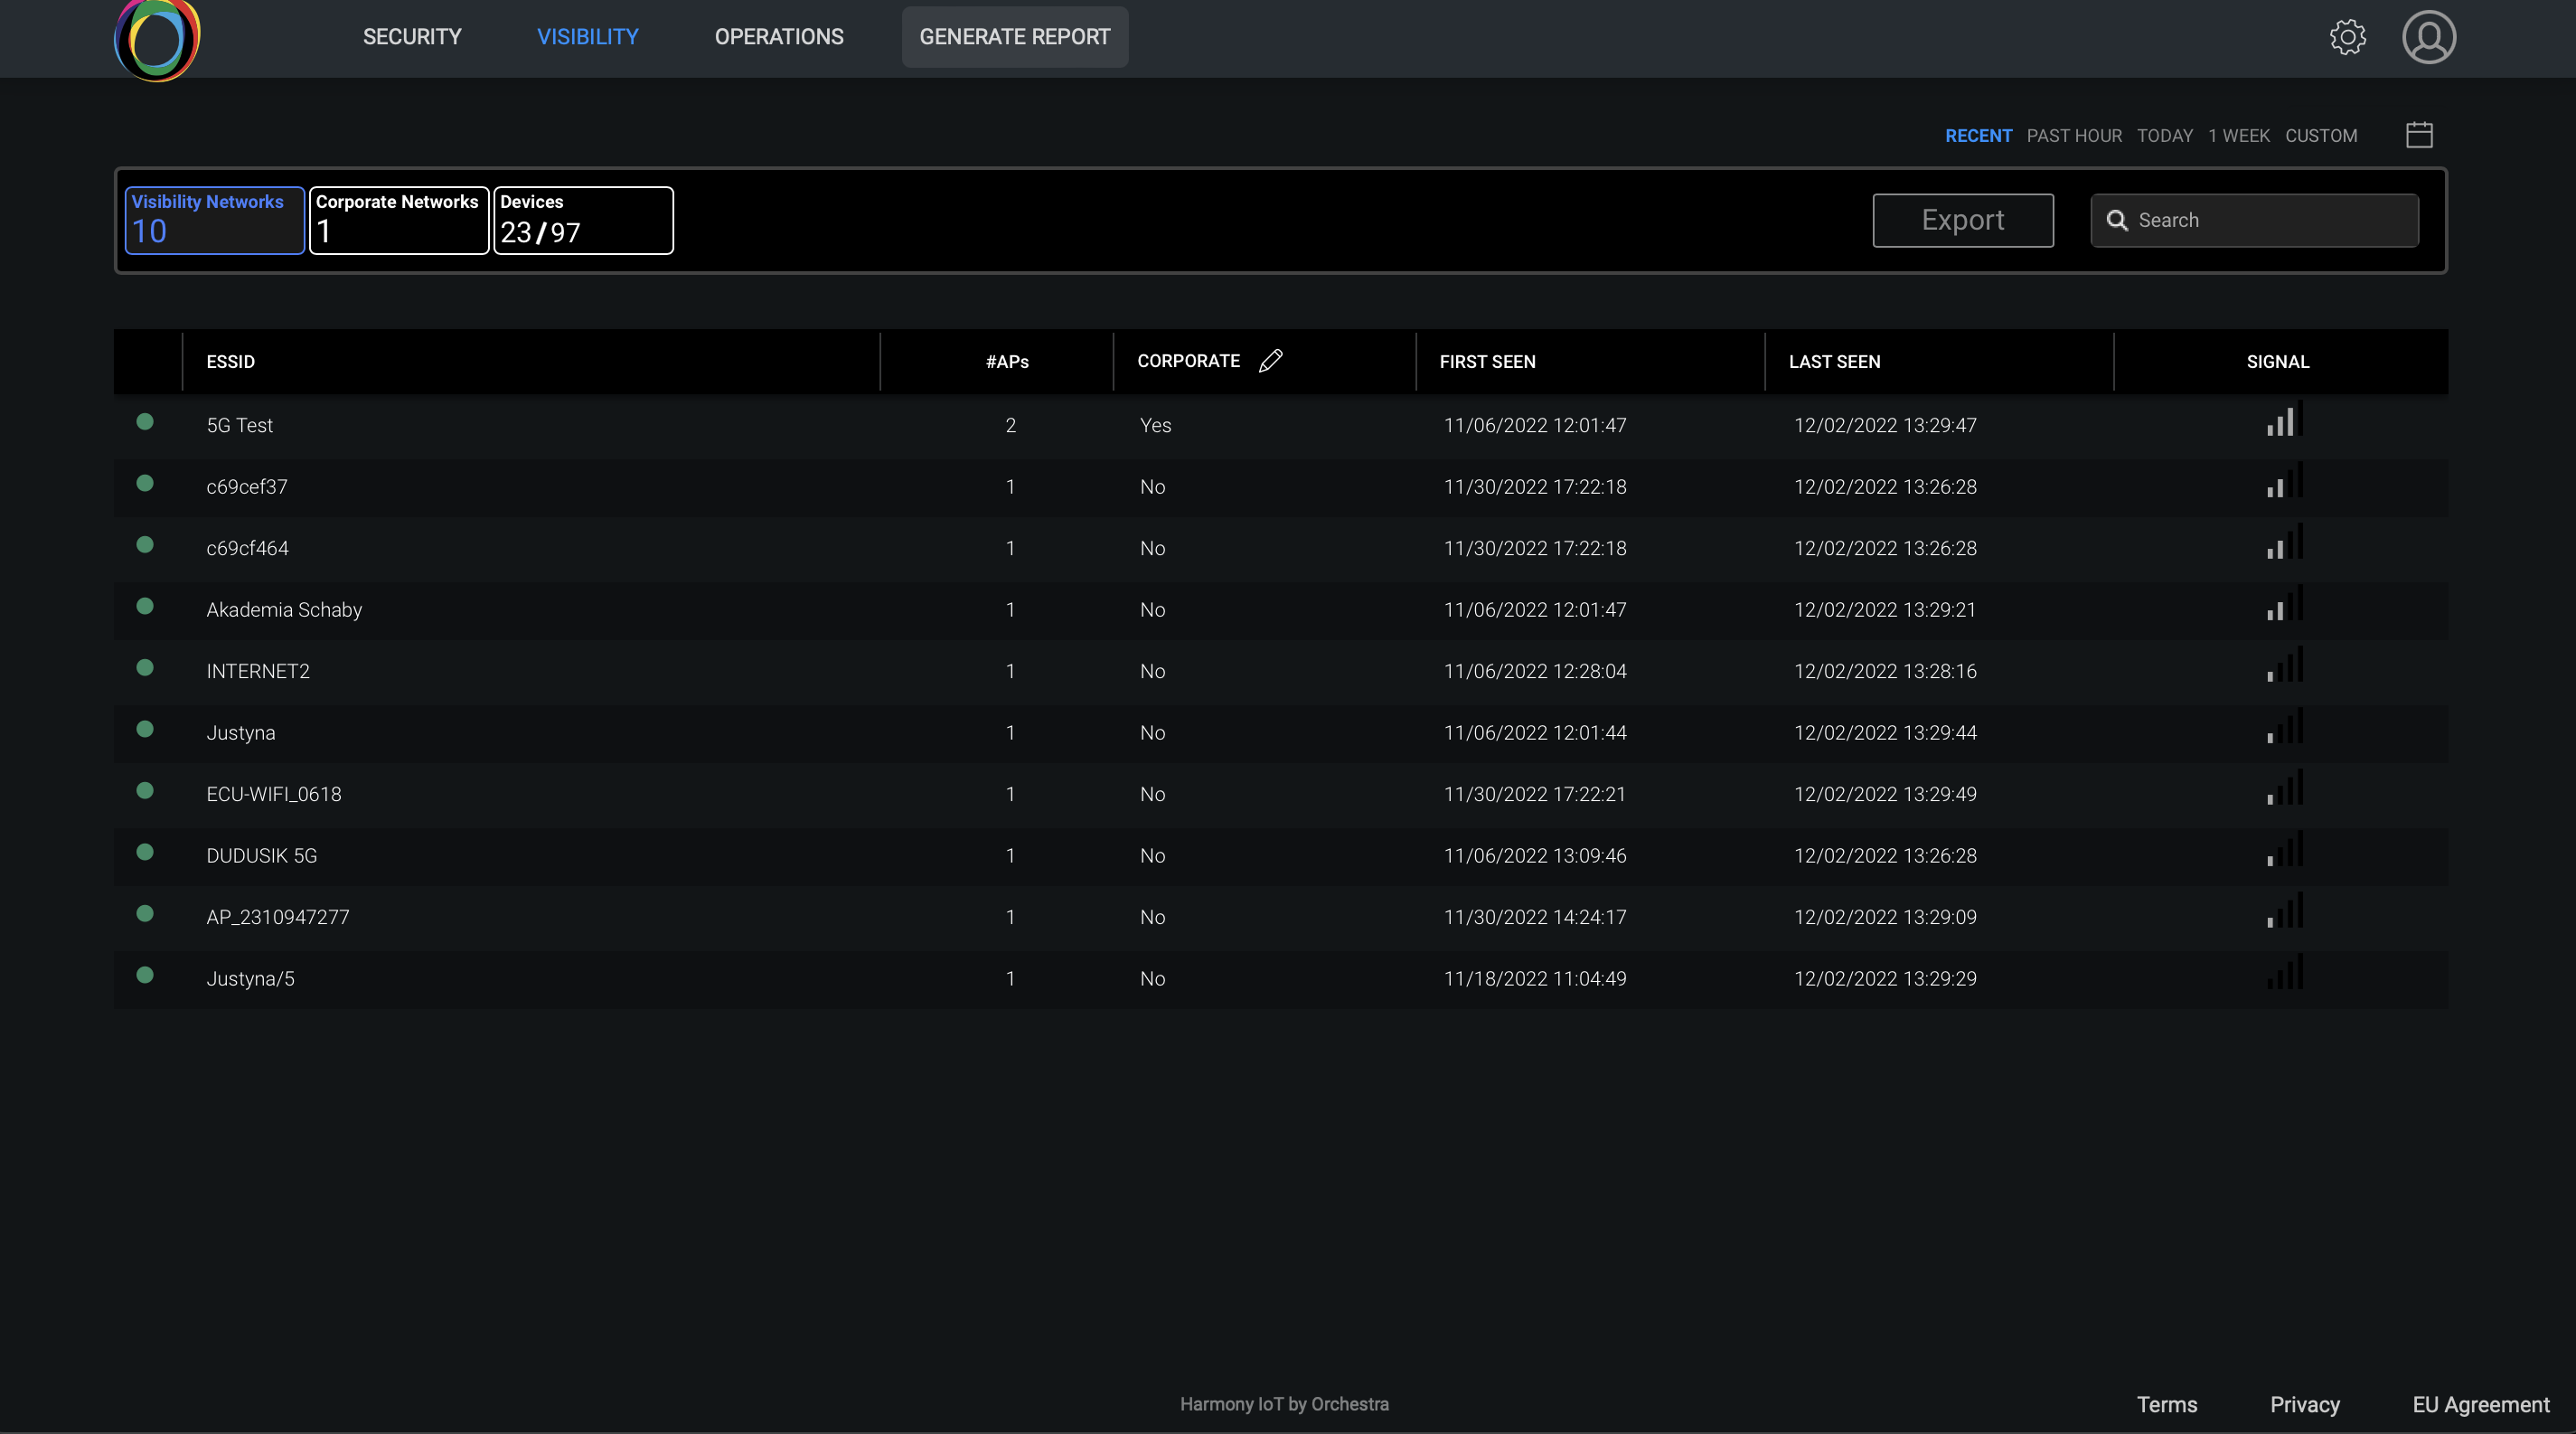
Task: Open the SECURITY menu
Action: coord(412,37)
